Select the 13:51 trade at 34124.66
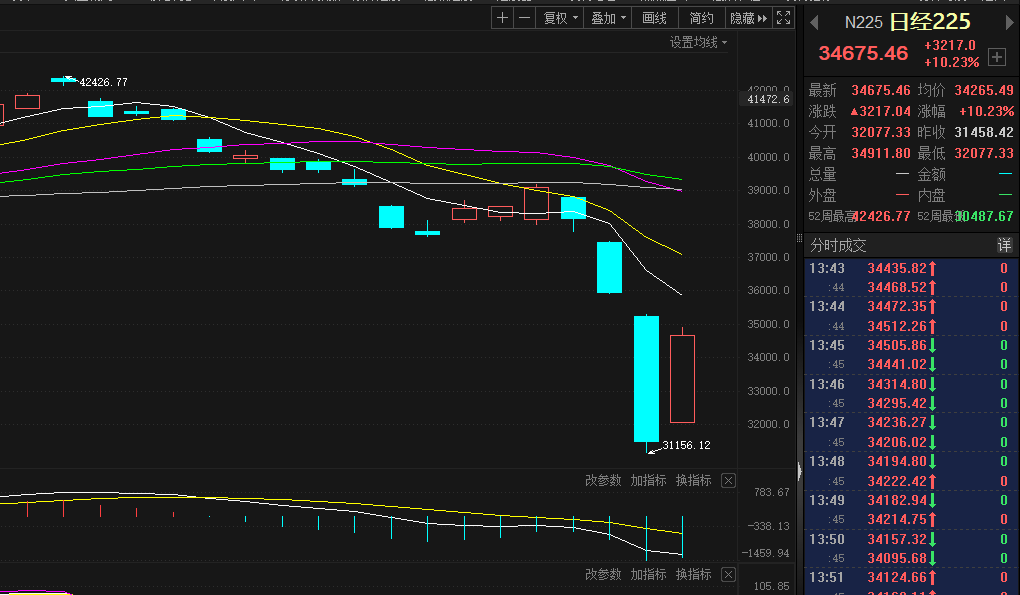The image size is (1020, 595). [x=910, y=577]
